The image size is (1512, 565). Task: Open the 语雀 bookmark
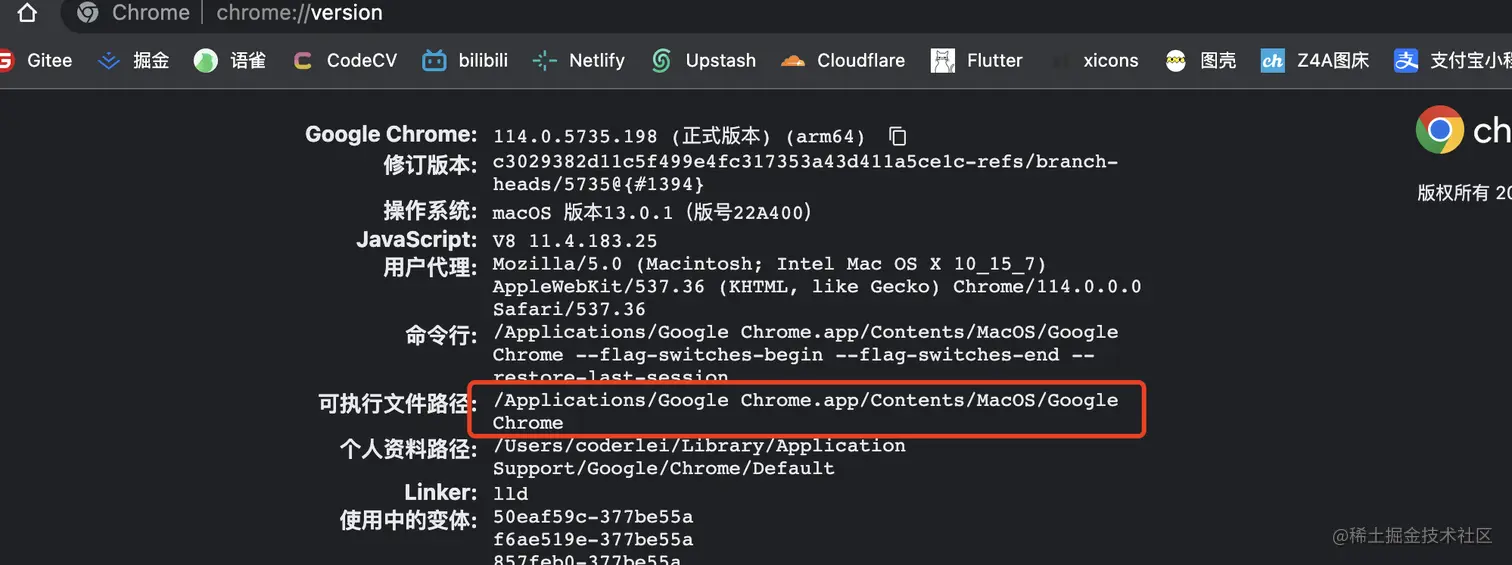pos(230,61)
